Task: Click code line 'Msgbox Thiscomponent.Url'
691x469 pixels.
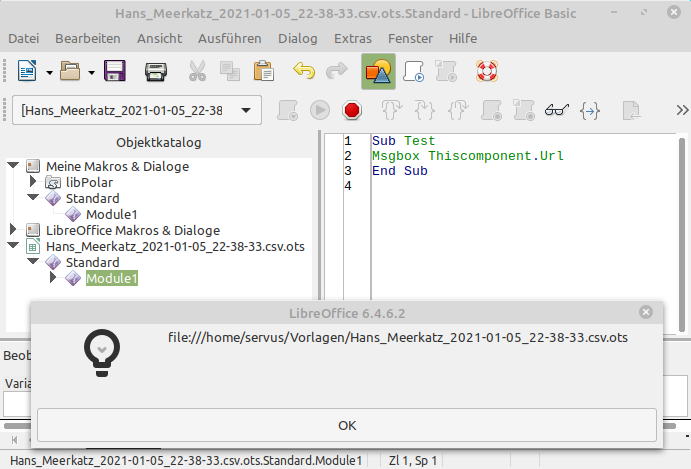Action: [x=468, y=156]
